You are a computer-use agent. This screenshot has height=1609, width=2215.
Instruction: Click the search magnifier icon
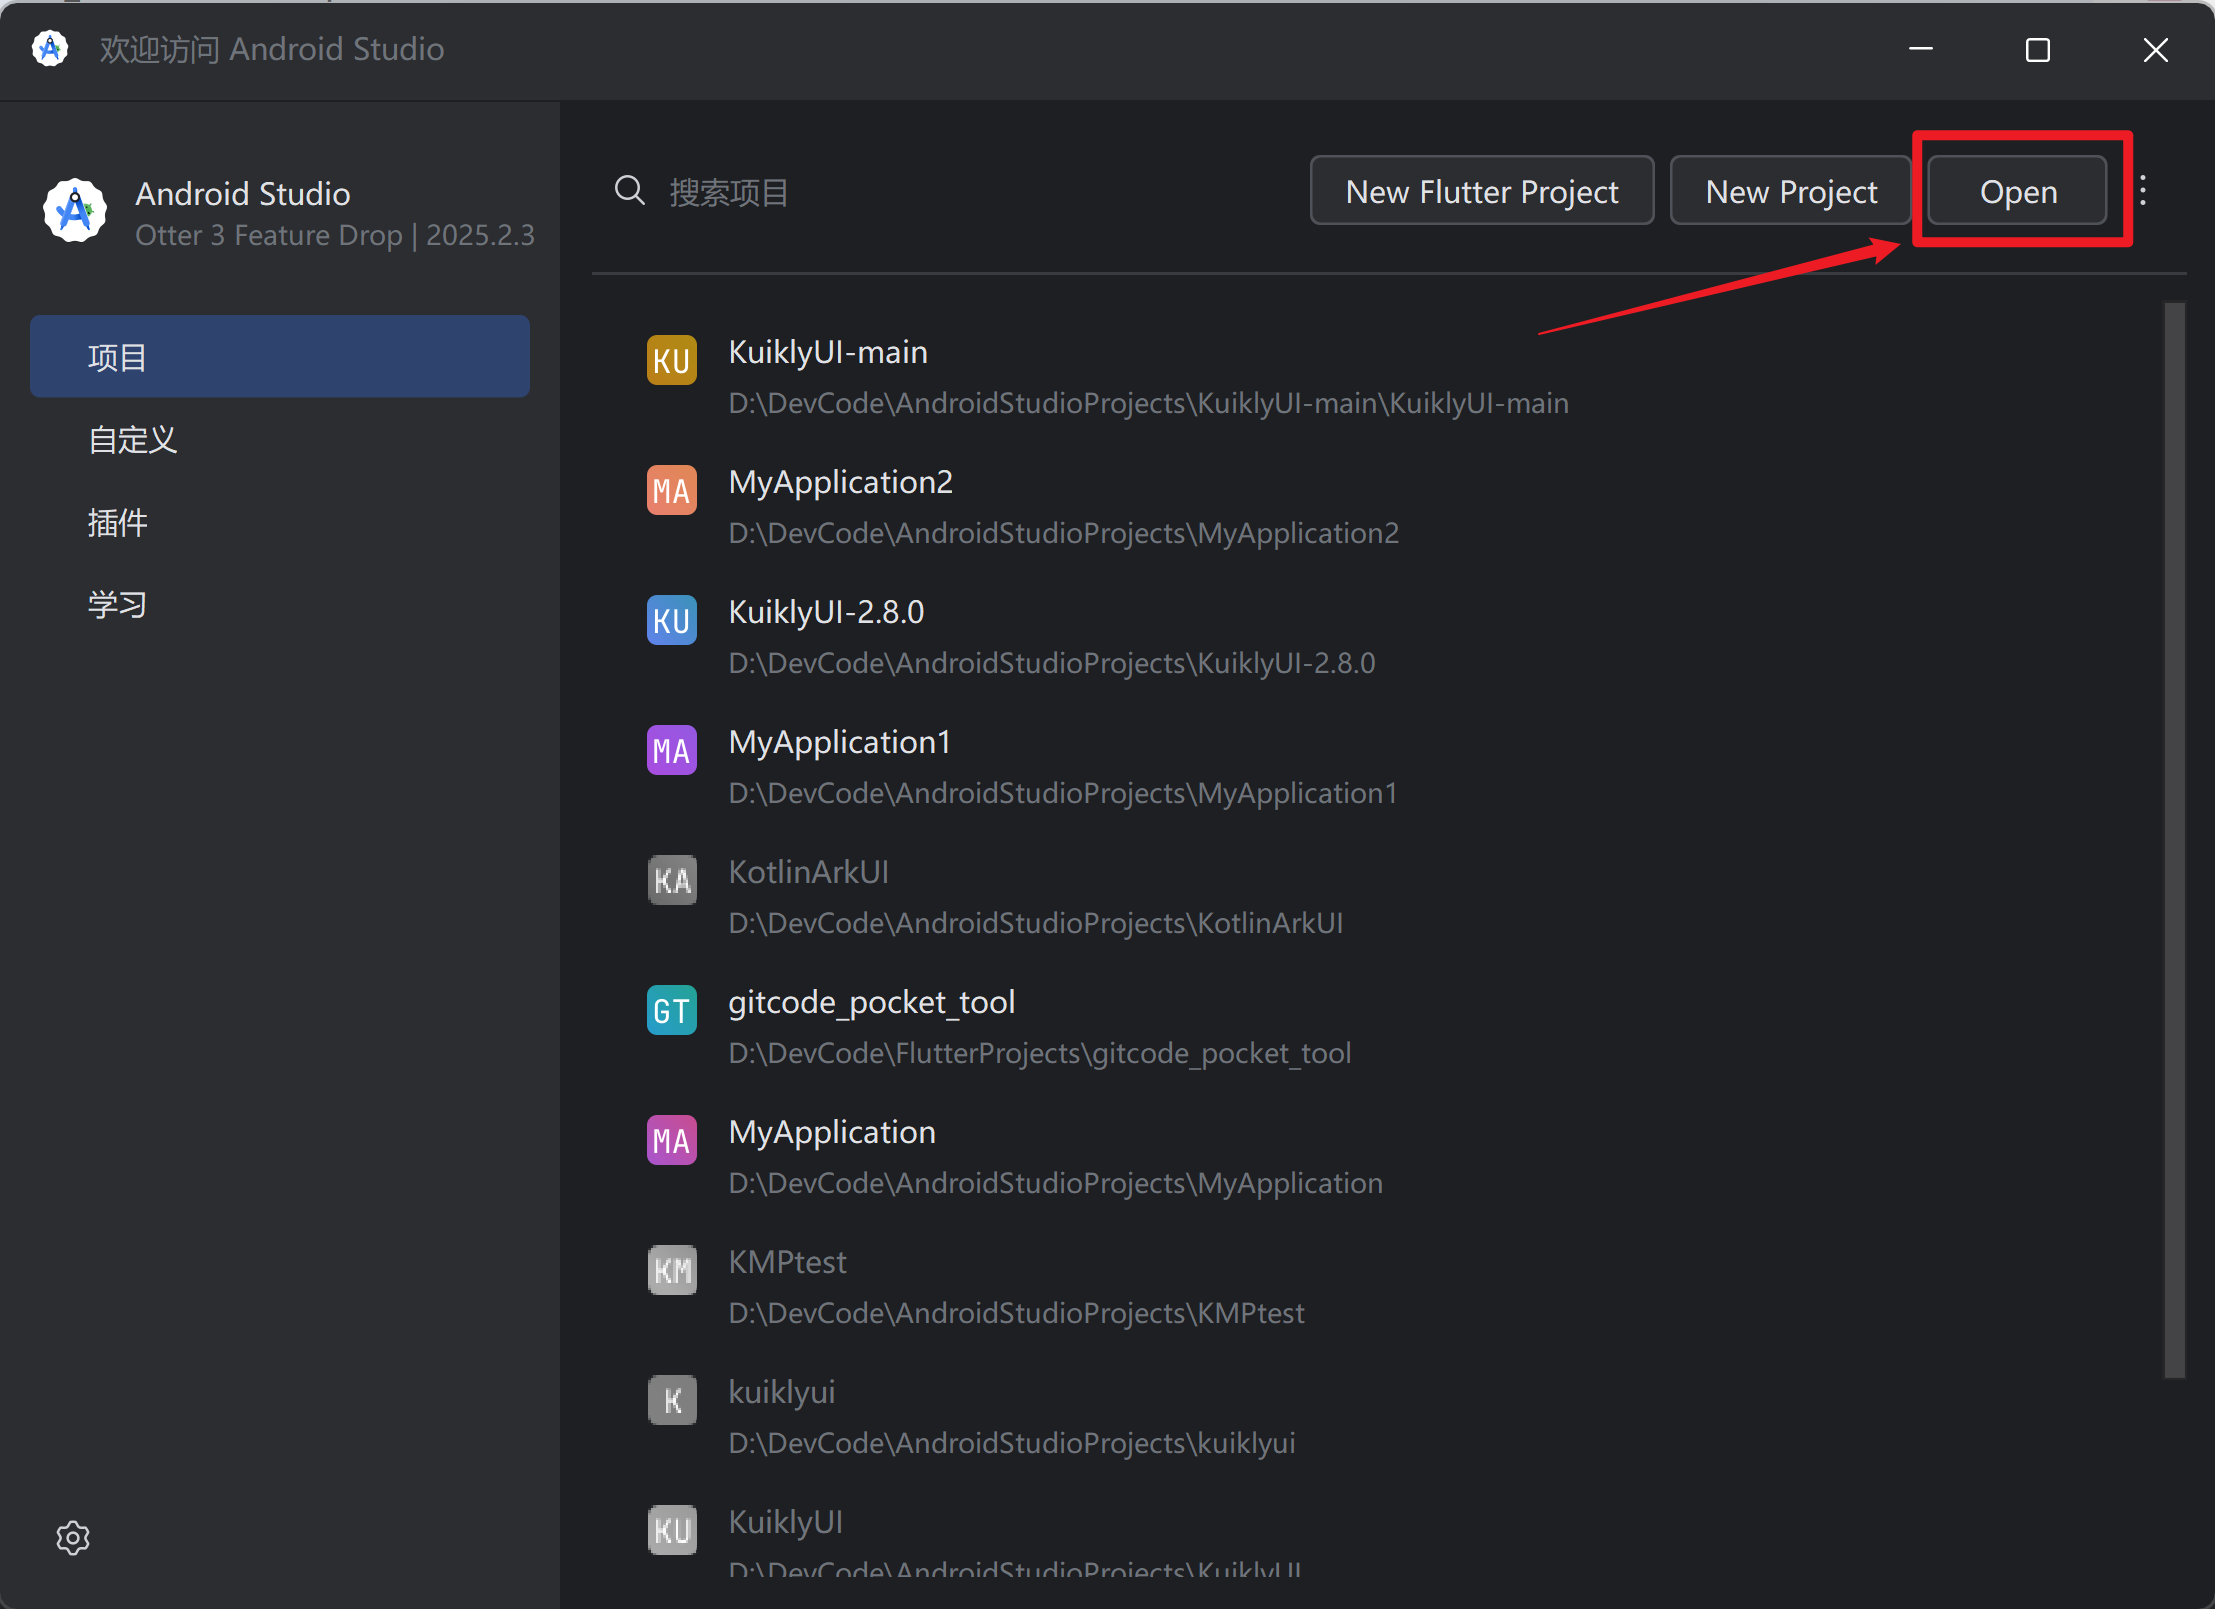tap(629, 190)
